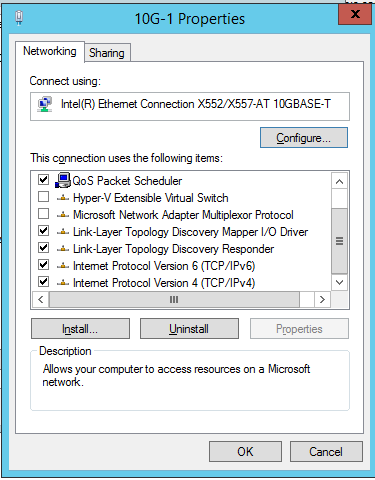Click the Mapper I/O Driver row icon

[x=63, y=232]
